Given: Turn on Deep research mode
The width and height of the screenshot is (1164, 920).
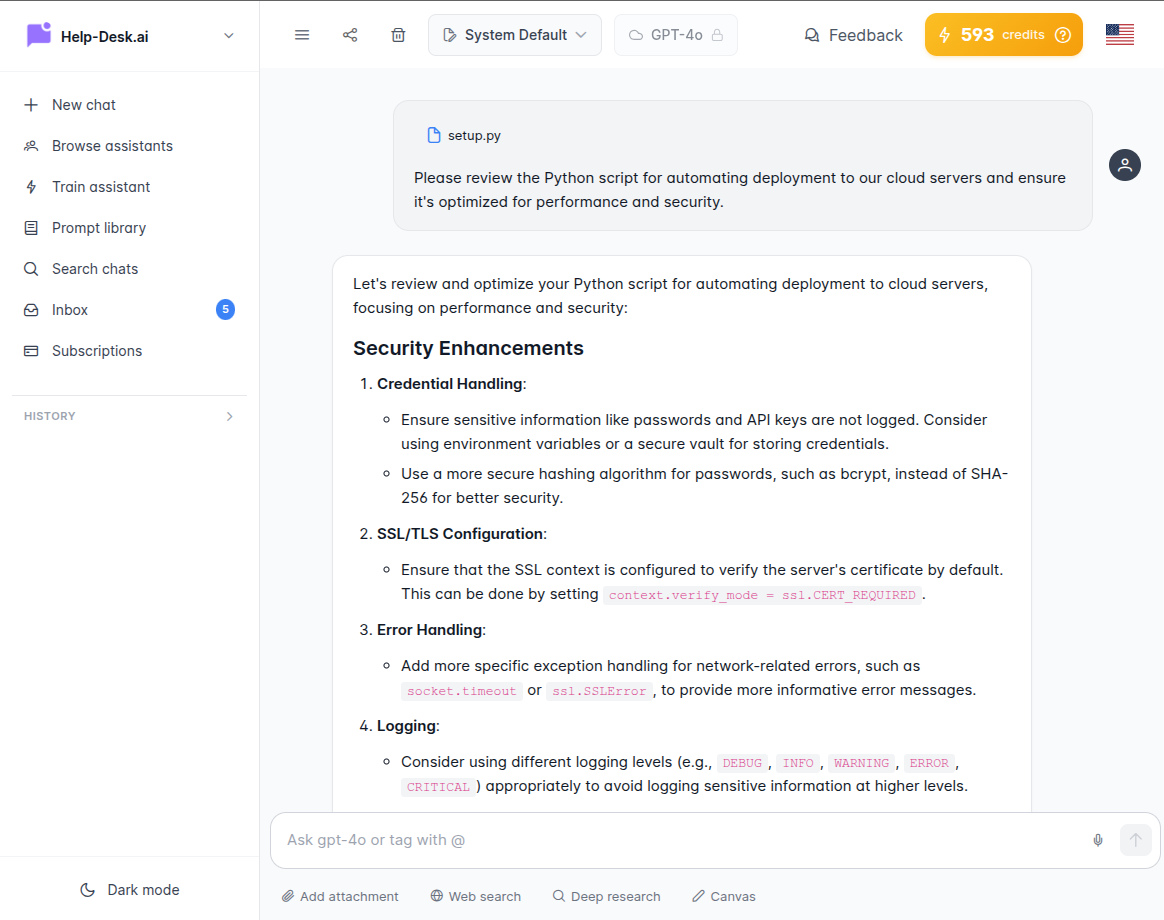Looking at the screenshot, I should point(606,896).
